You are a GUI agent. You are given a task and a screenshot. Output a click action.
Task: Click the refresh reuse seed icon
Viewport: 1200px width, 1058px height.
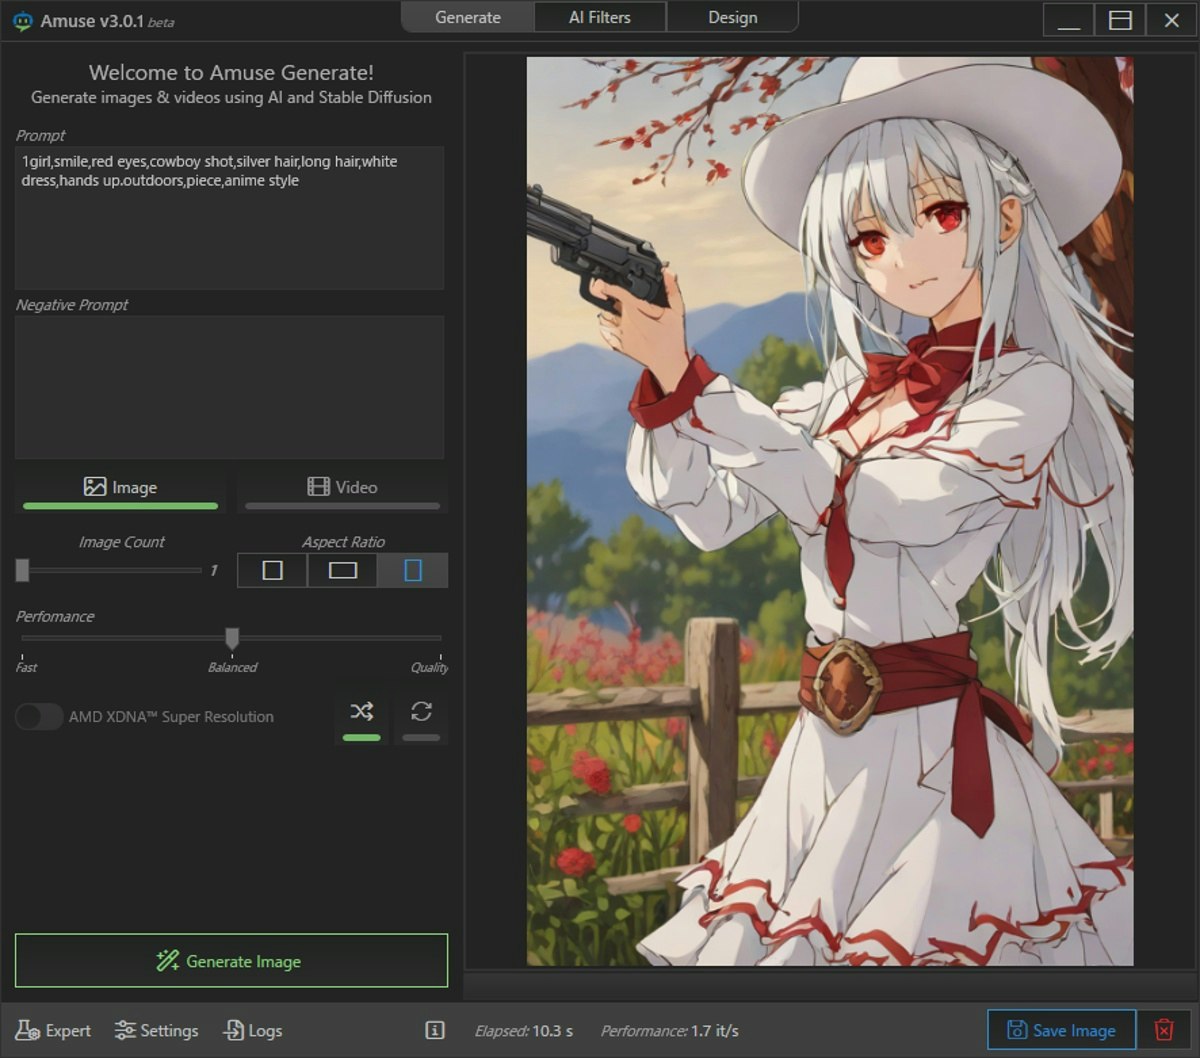(x=421, y=712)
